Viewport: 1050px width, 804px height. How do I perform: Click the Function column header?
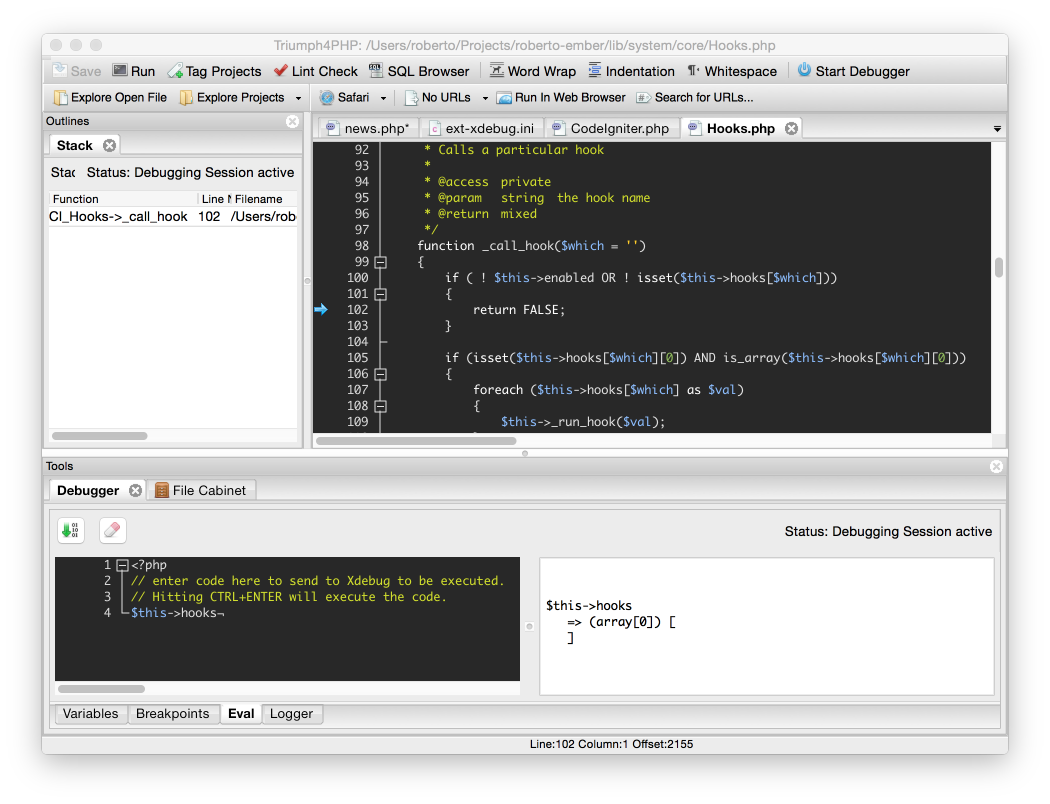123,199
